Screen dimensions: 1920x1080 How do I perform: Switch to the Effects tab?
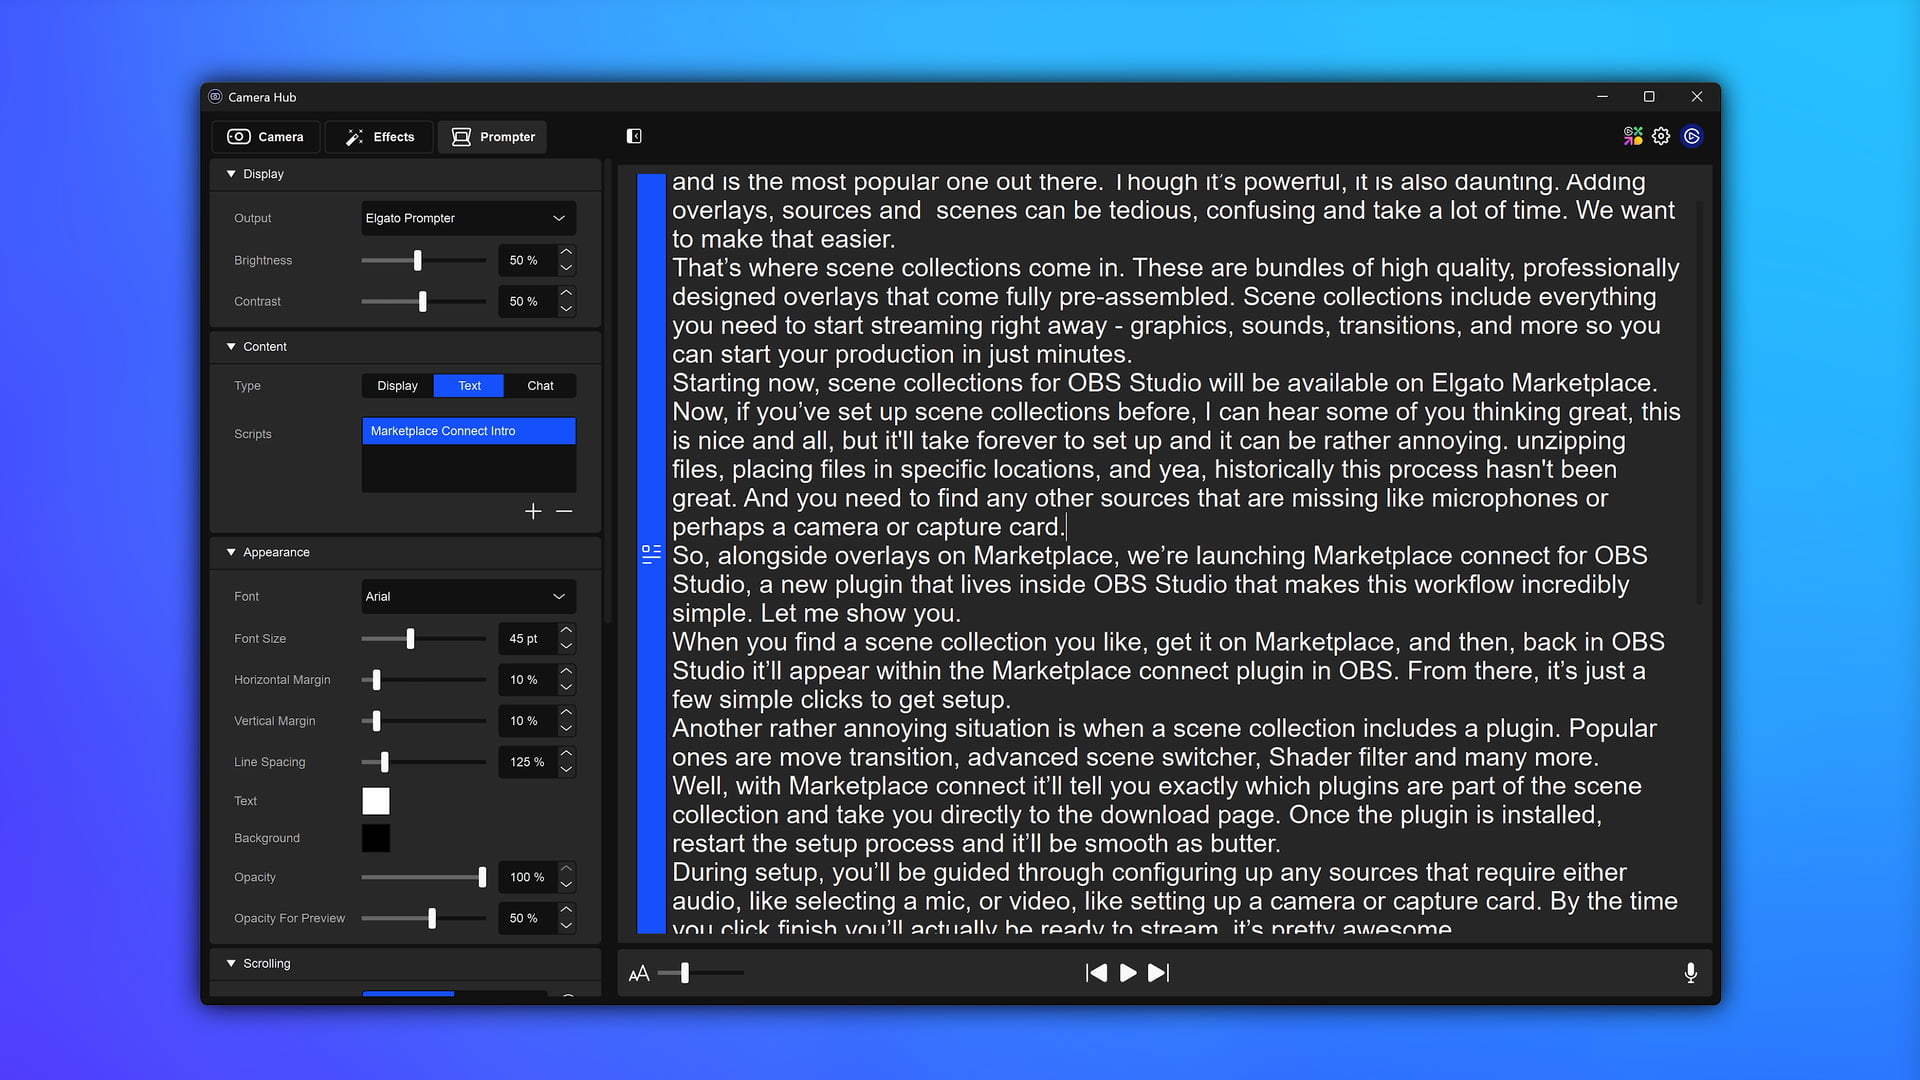point(379,137)
